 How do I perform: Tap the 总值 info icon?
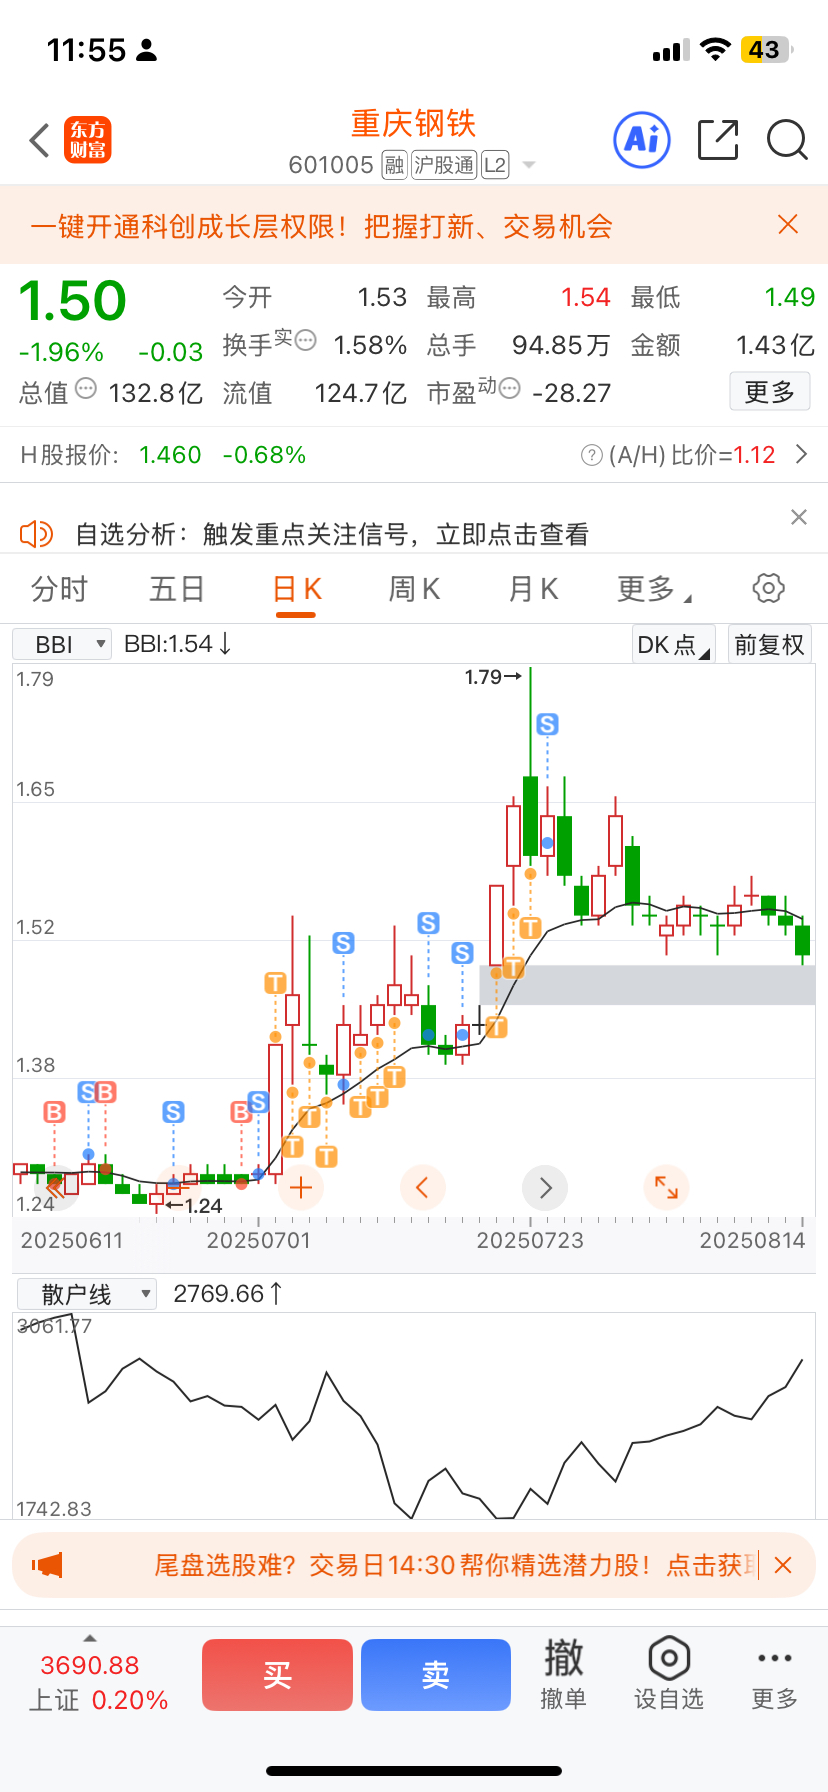point(86,388)
